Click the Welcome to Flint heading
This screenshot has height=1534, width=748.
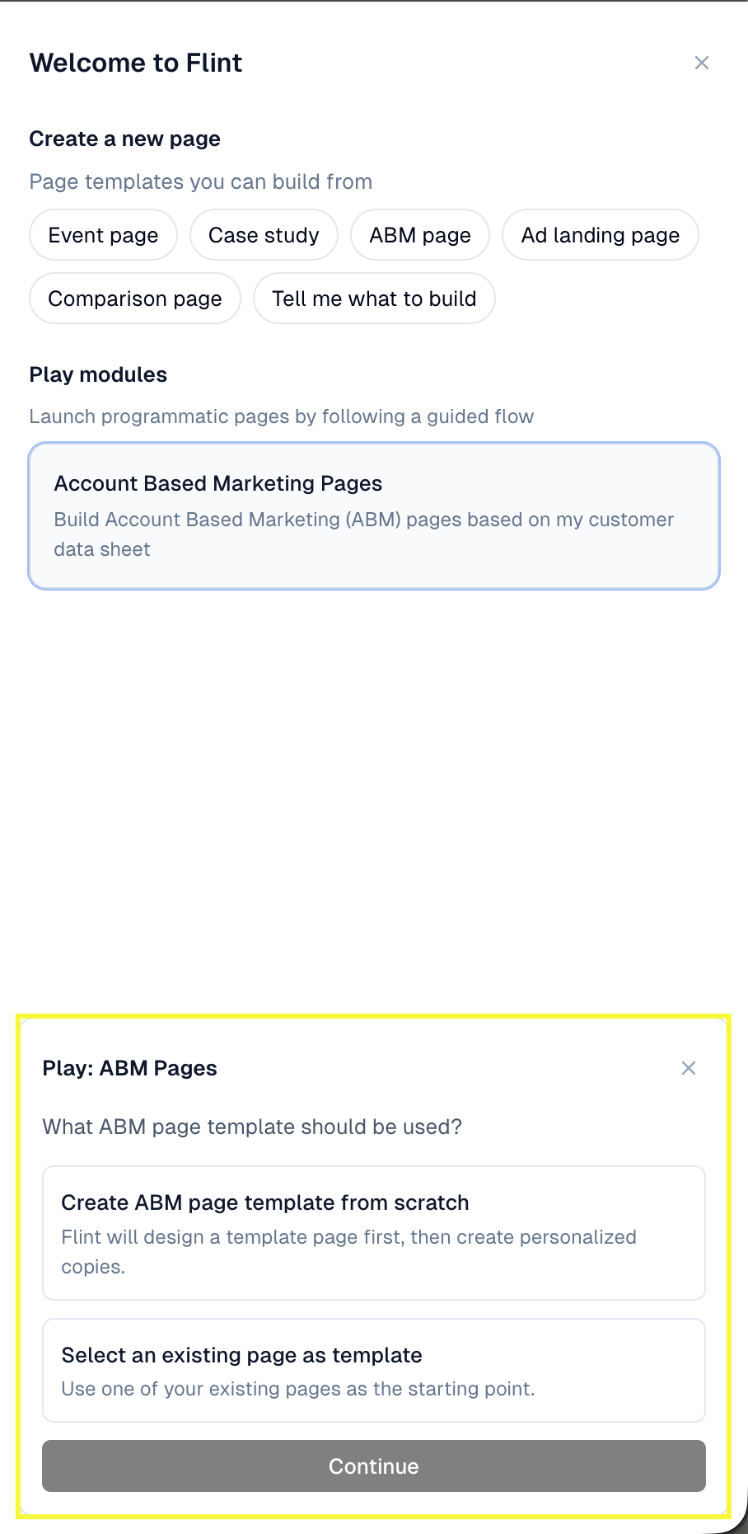136,63
